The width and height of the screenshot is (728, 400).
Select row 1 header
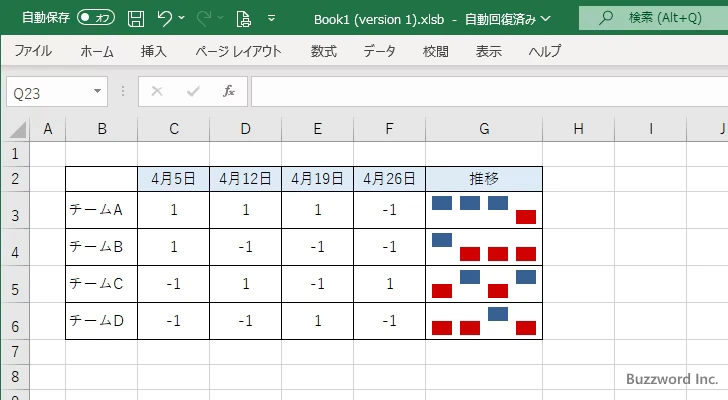click(15, 154)
